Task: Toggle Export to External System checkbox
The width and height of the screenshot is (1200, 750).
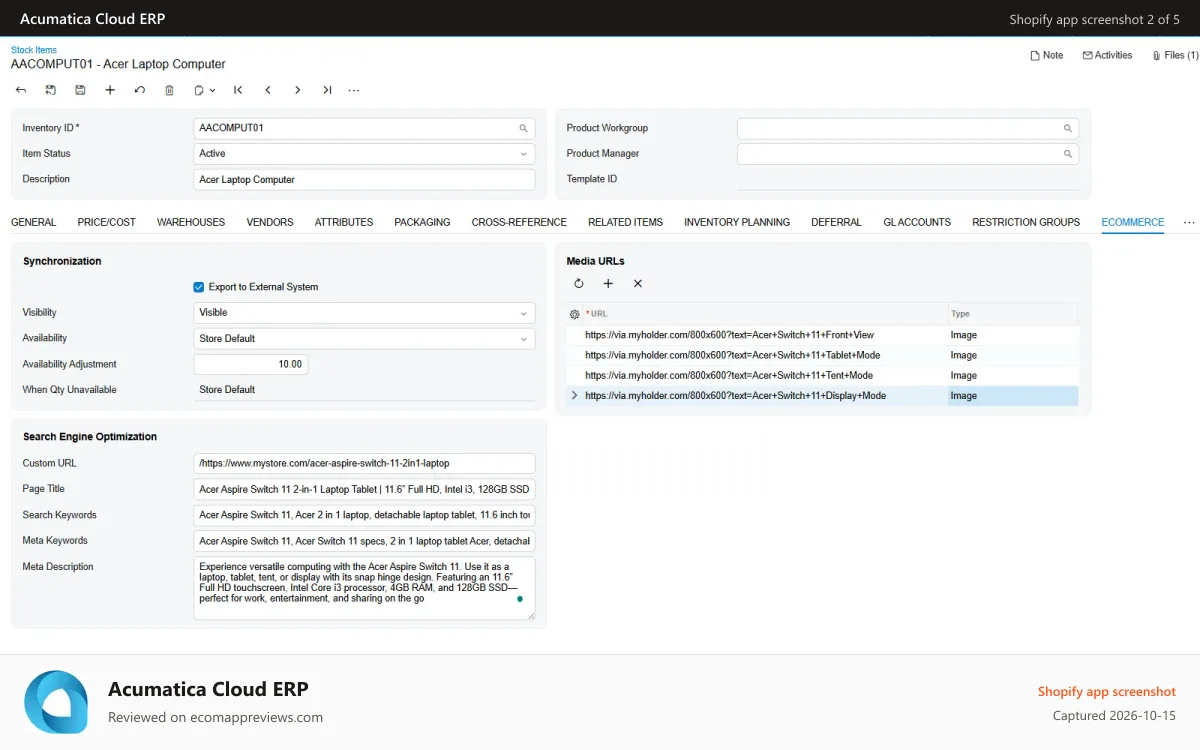Action: click(199, 287)
